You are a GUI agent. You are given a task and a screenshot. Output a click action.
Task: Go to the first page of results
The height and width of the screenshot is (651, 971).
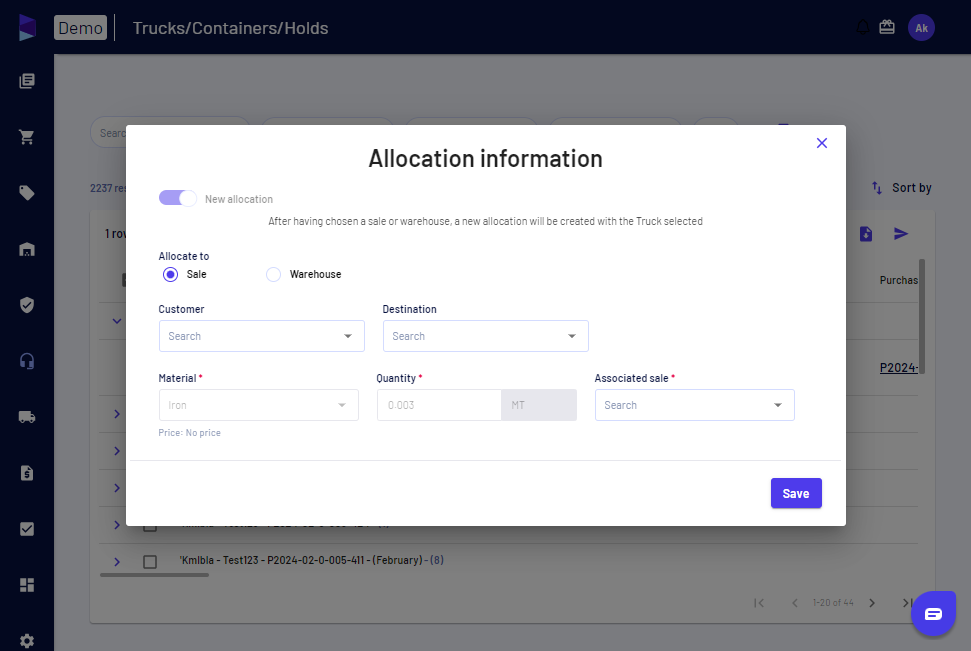tap(759, 603)
